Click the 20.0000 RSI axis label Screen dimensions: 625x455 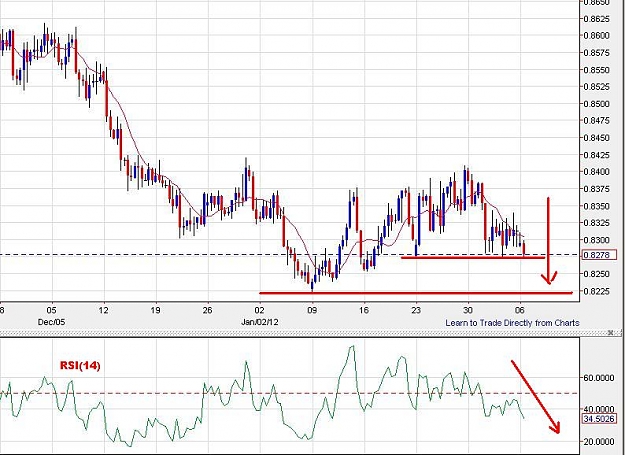[x=598, y=441]
